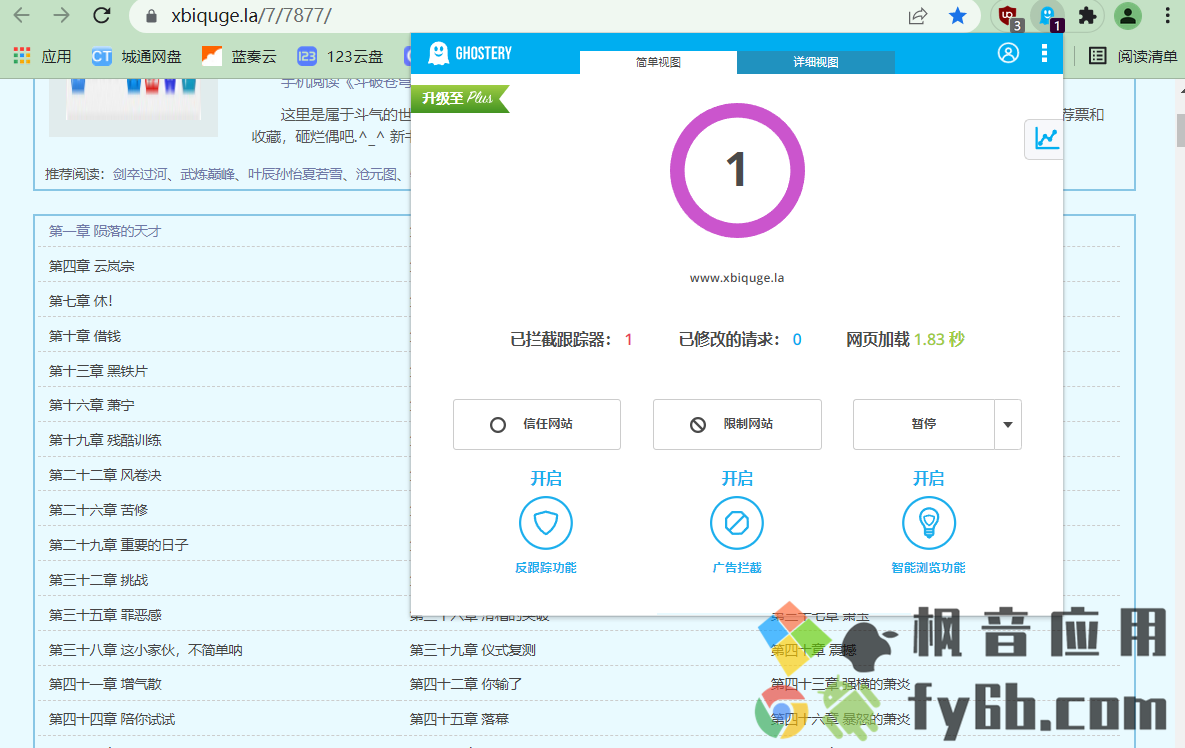The image size is (1185, 748).
Task: Open chapter 第二十九章 重要的日子
Action: tap(119, 545)
